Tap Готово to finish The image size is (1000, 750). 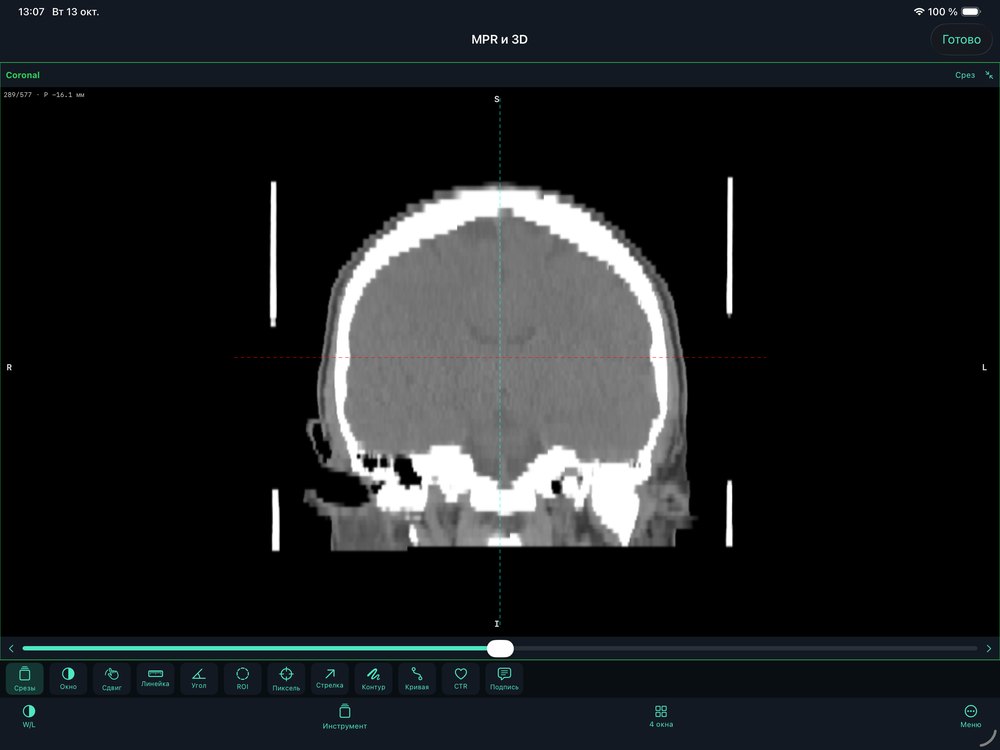(961, 40)
